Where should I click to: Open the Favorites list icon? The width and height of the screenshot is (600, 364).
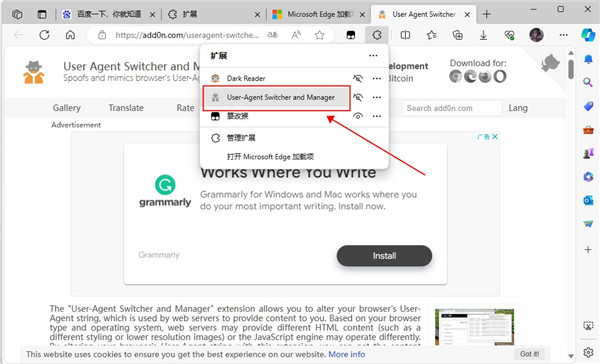432,35
